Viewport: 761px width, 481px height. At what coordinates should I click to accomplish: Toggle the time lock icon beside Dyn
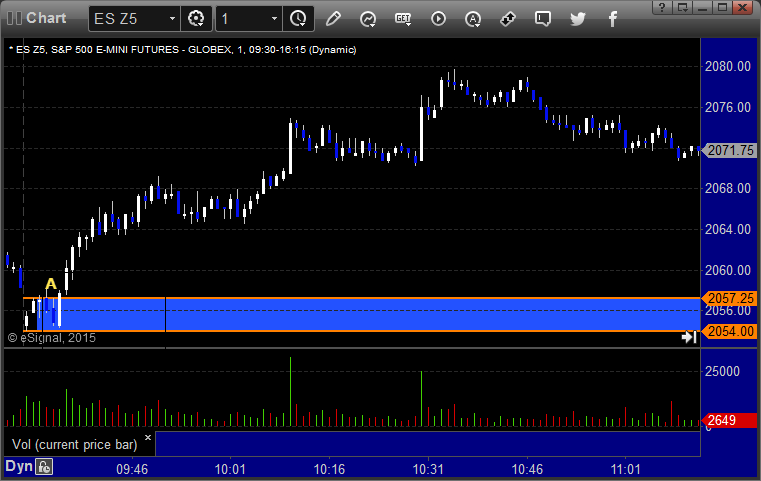click(44, 467)
